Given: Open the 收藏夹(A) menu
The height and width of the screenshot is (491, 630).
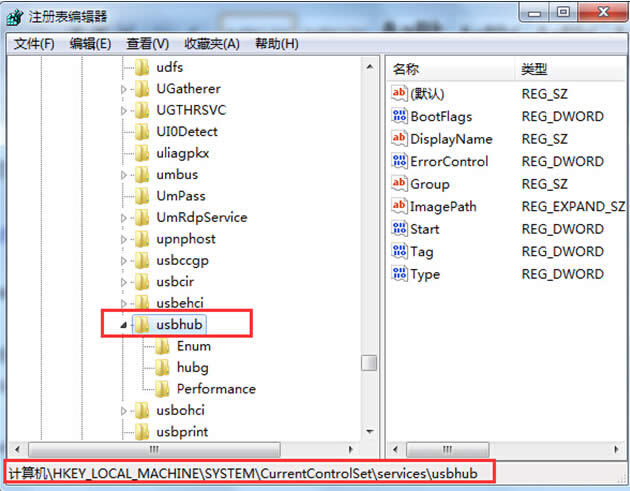Looking at the screenshot, I should click(x=211, y=43).
